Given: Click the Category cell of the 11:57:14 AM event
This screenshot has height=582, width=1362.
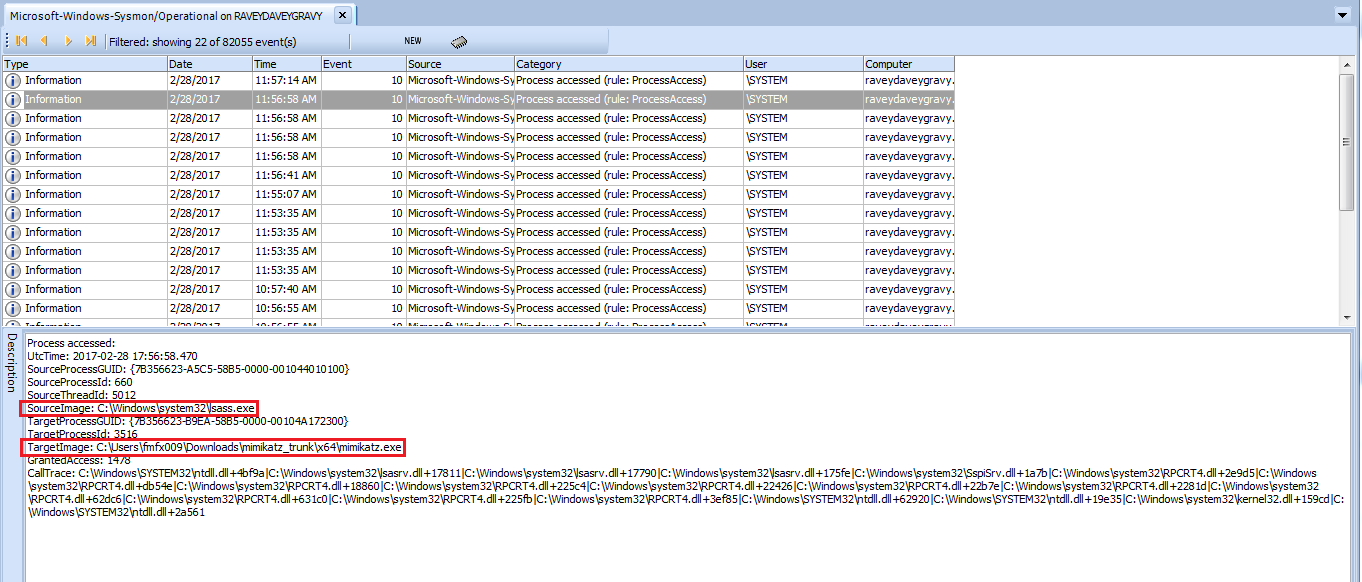Looking at the screenshot, I should pos(629,80).
